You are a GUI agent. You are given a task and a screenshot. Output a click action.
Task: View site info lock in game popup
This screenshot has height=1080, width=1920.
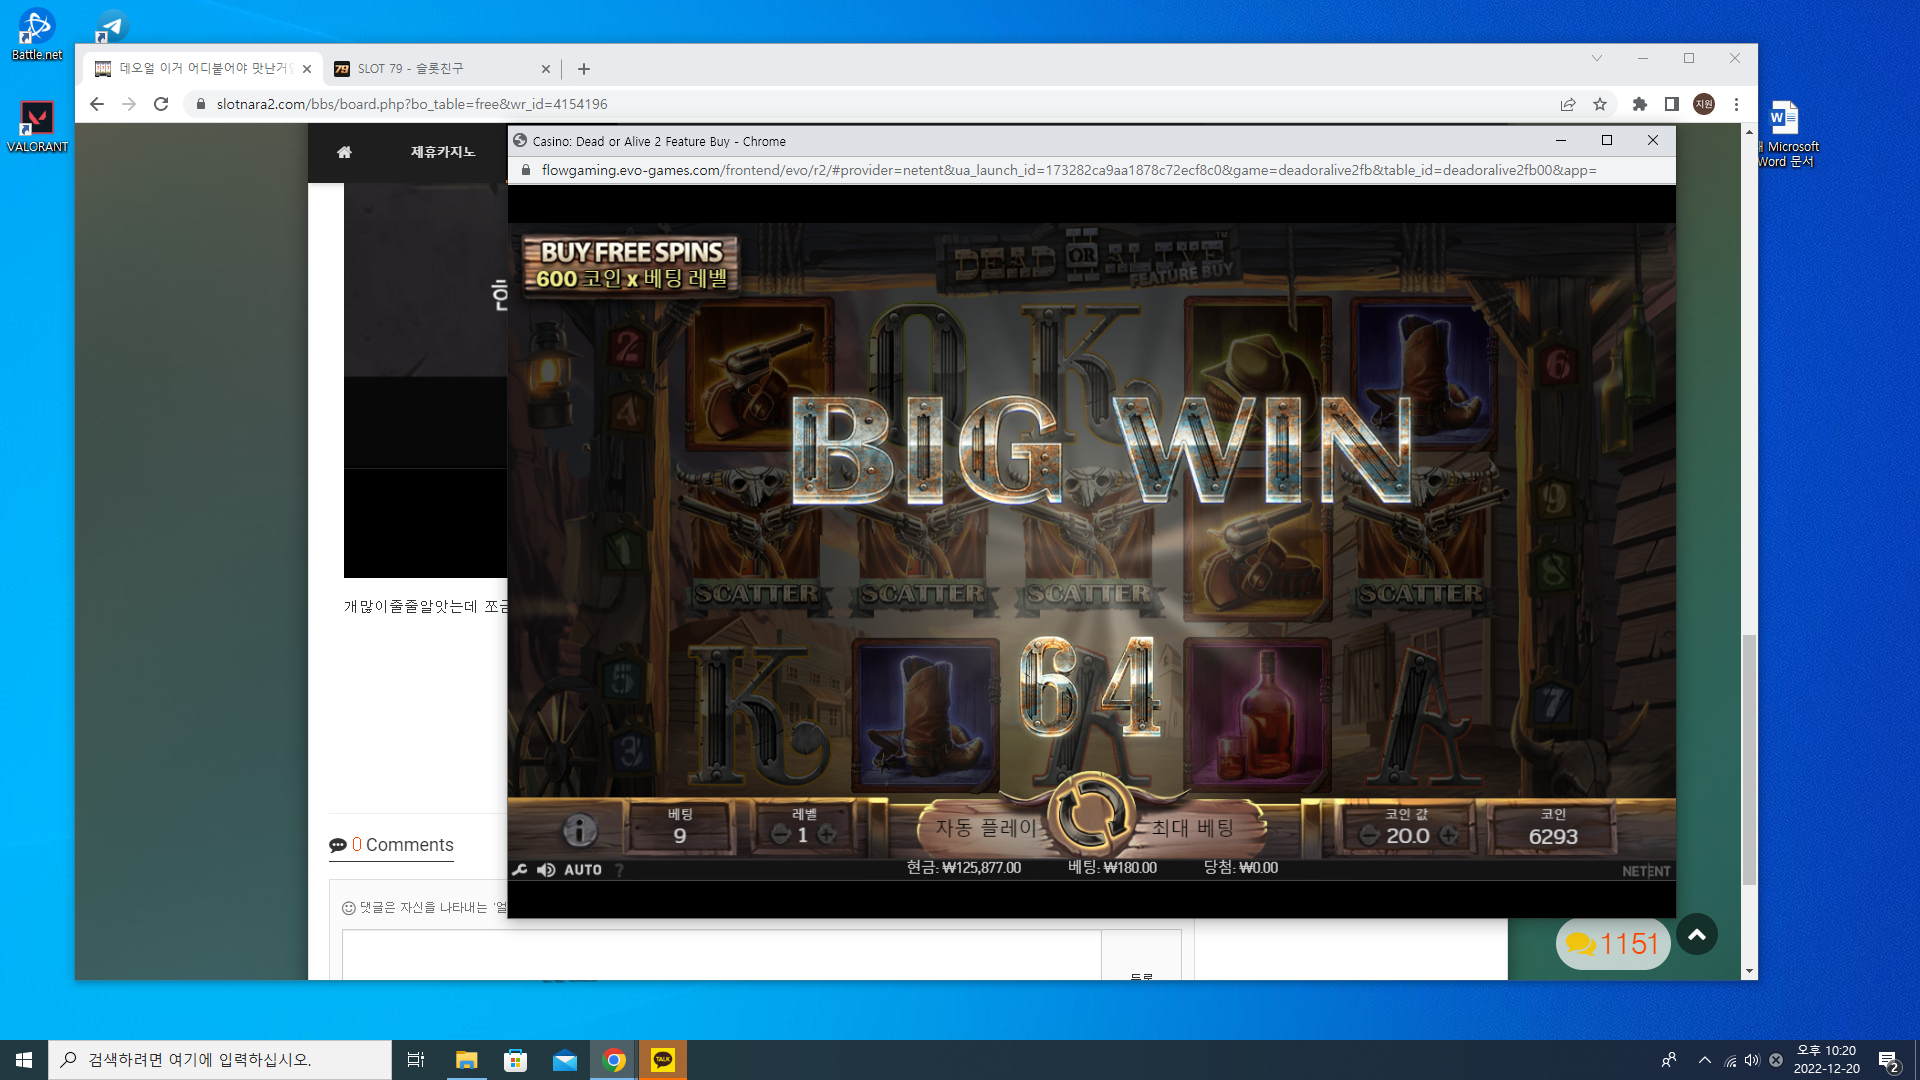point(526,170)
